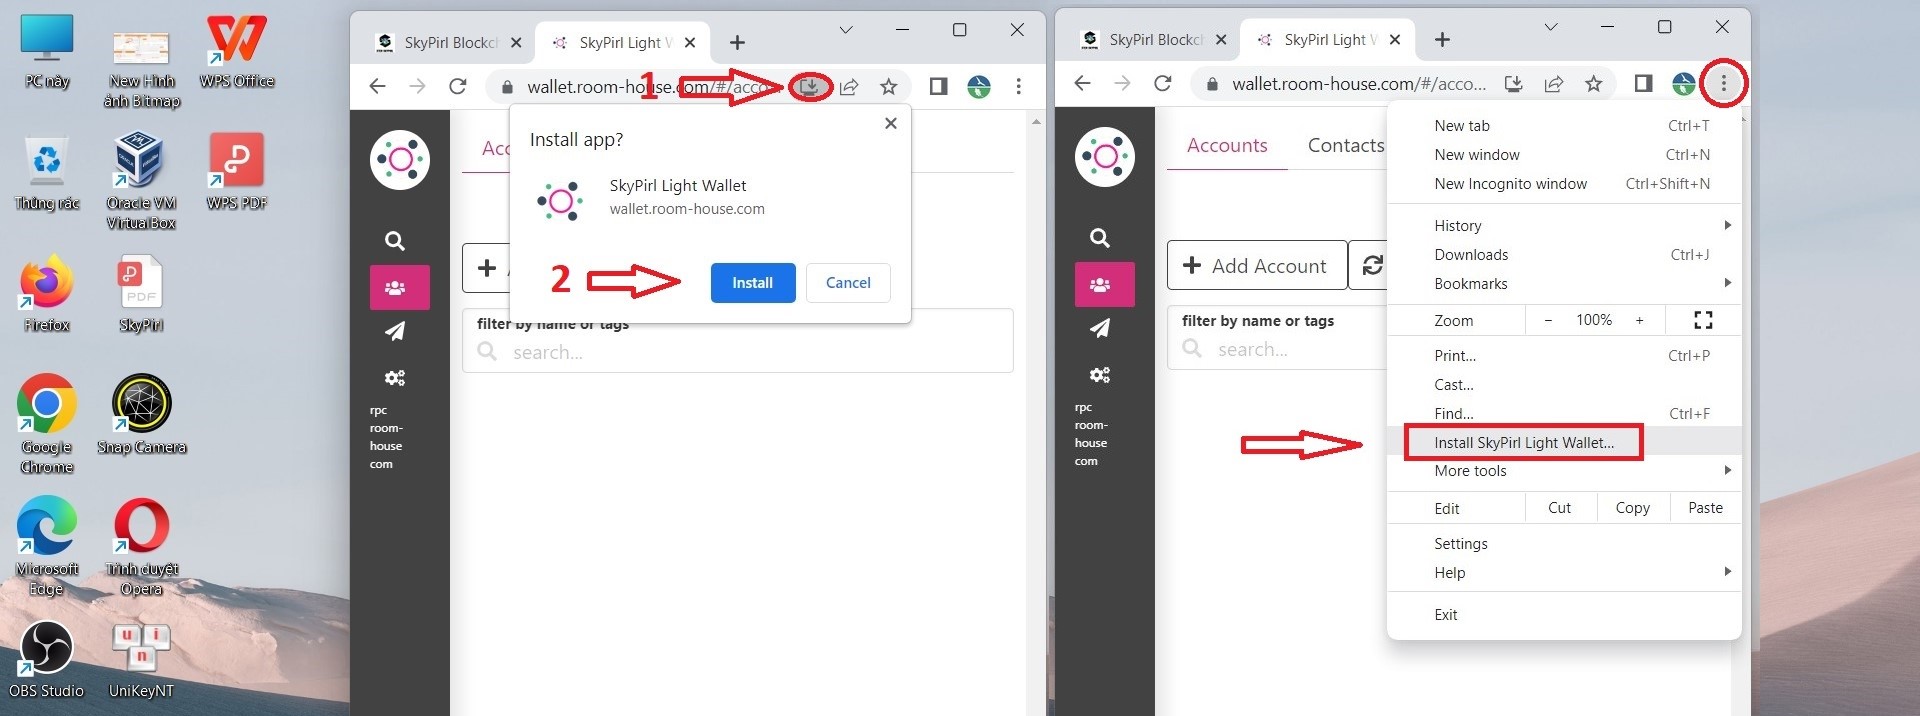Open PC này desktop icon
Screen dimensions: 1920x716
point(47,52)
